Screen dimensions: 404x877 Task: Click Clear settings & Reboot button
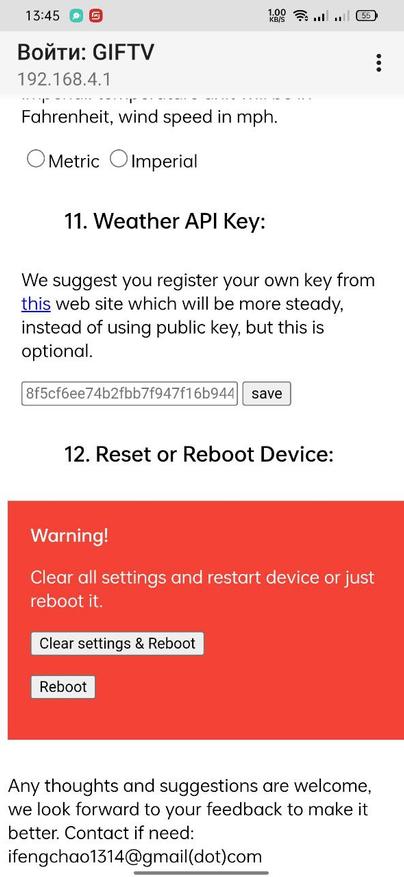[x=117, y=643]
